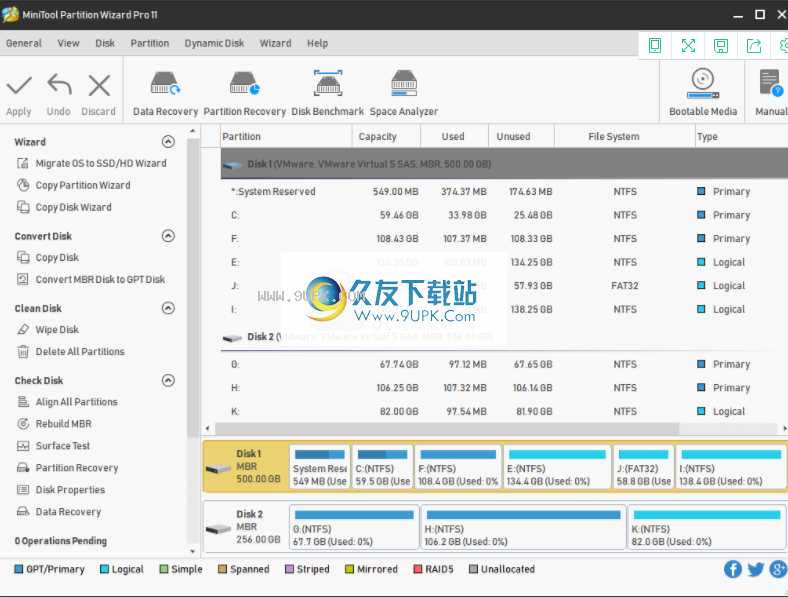Click the Disk Properties icon
Screen dimensions: 788x598
click(23, 489)
